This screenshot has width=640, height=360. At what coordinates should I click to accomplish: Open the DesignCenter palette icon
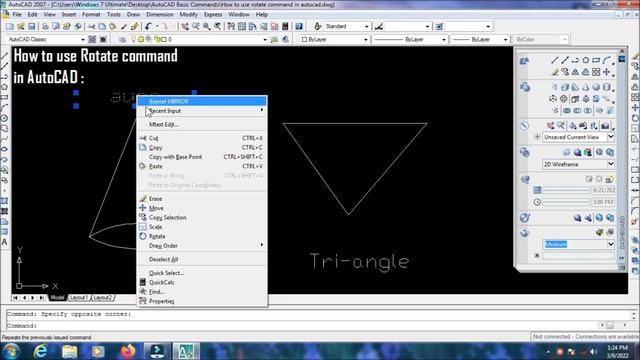[242, 27]
